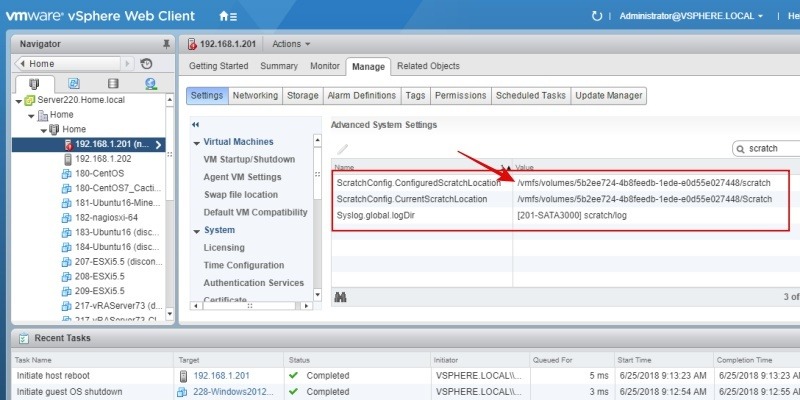Viewport: 800px width, 400px height.
Task: Open the vSphere home menu icon
Action: click(x=228, y=16)
